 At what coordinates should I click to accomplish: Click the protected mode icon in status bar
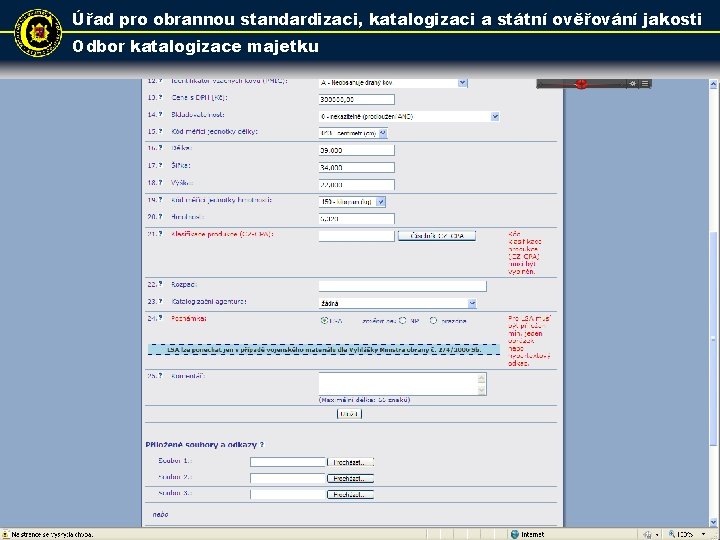pyautogui.click(x=647, y=534)
